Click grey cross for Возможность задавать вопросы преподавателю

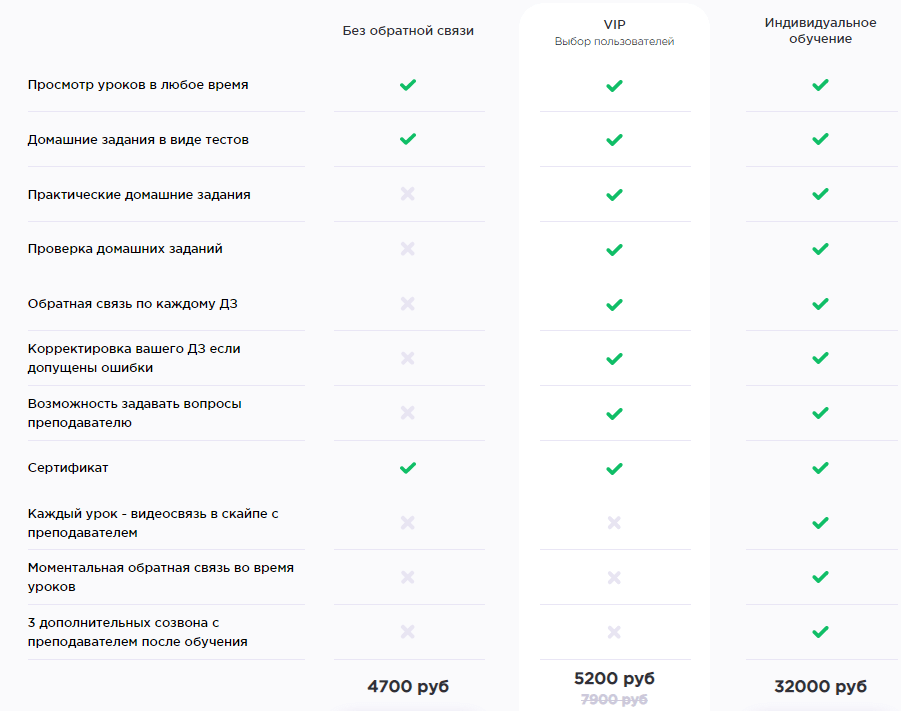pyautogui.click(x=408, y=413)
